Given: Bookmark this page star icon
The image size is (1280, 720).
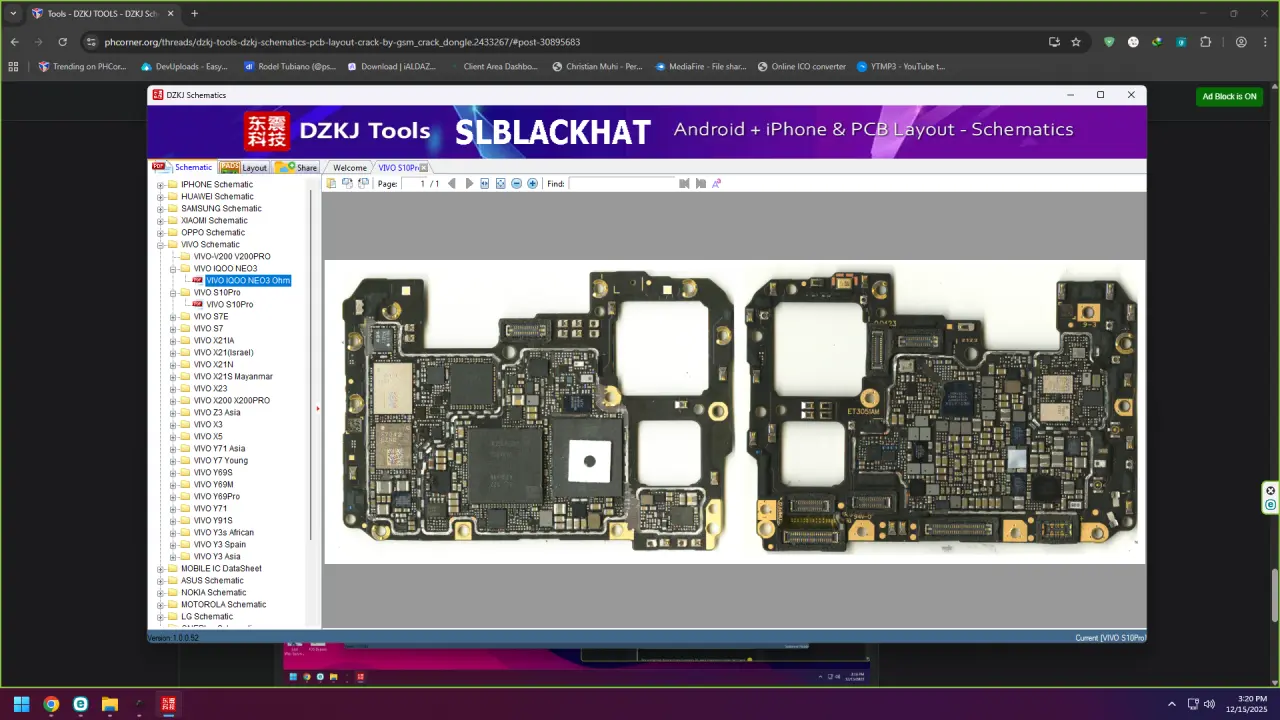Looking at the screenshot, I should click(1076, 42).
